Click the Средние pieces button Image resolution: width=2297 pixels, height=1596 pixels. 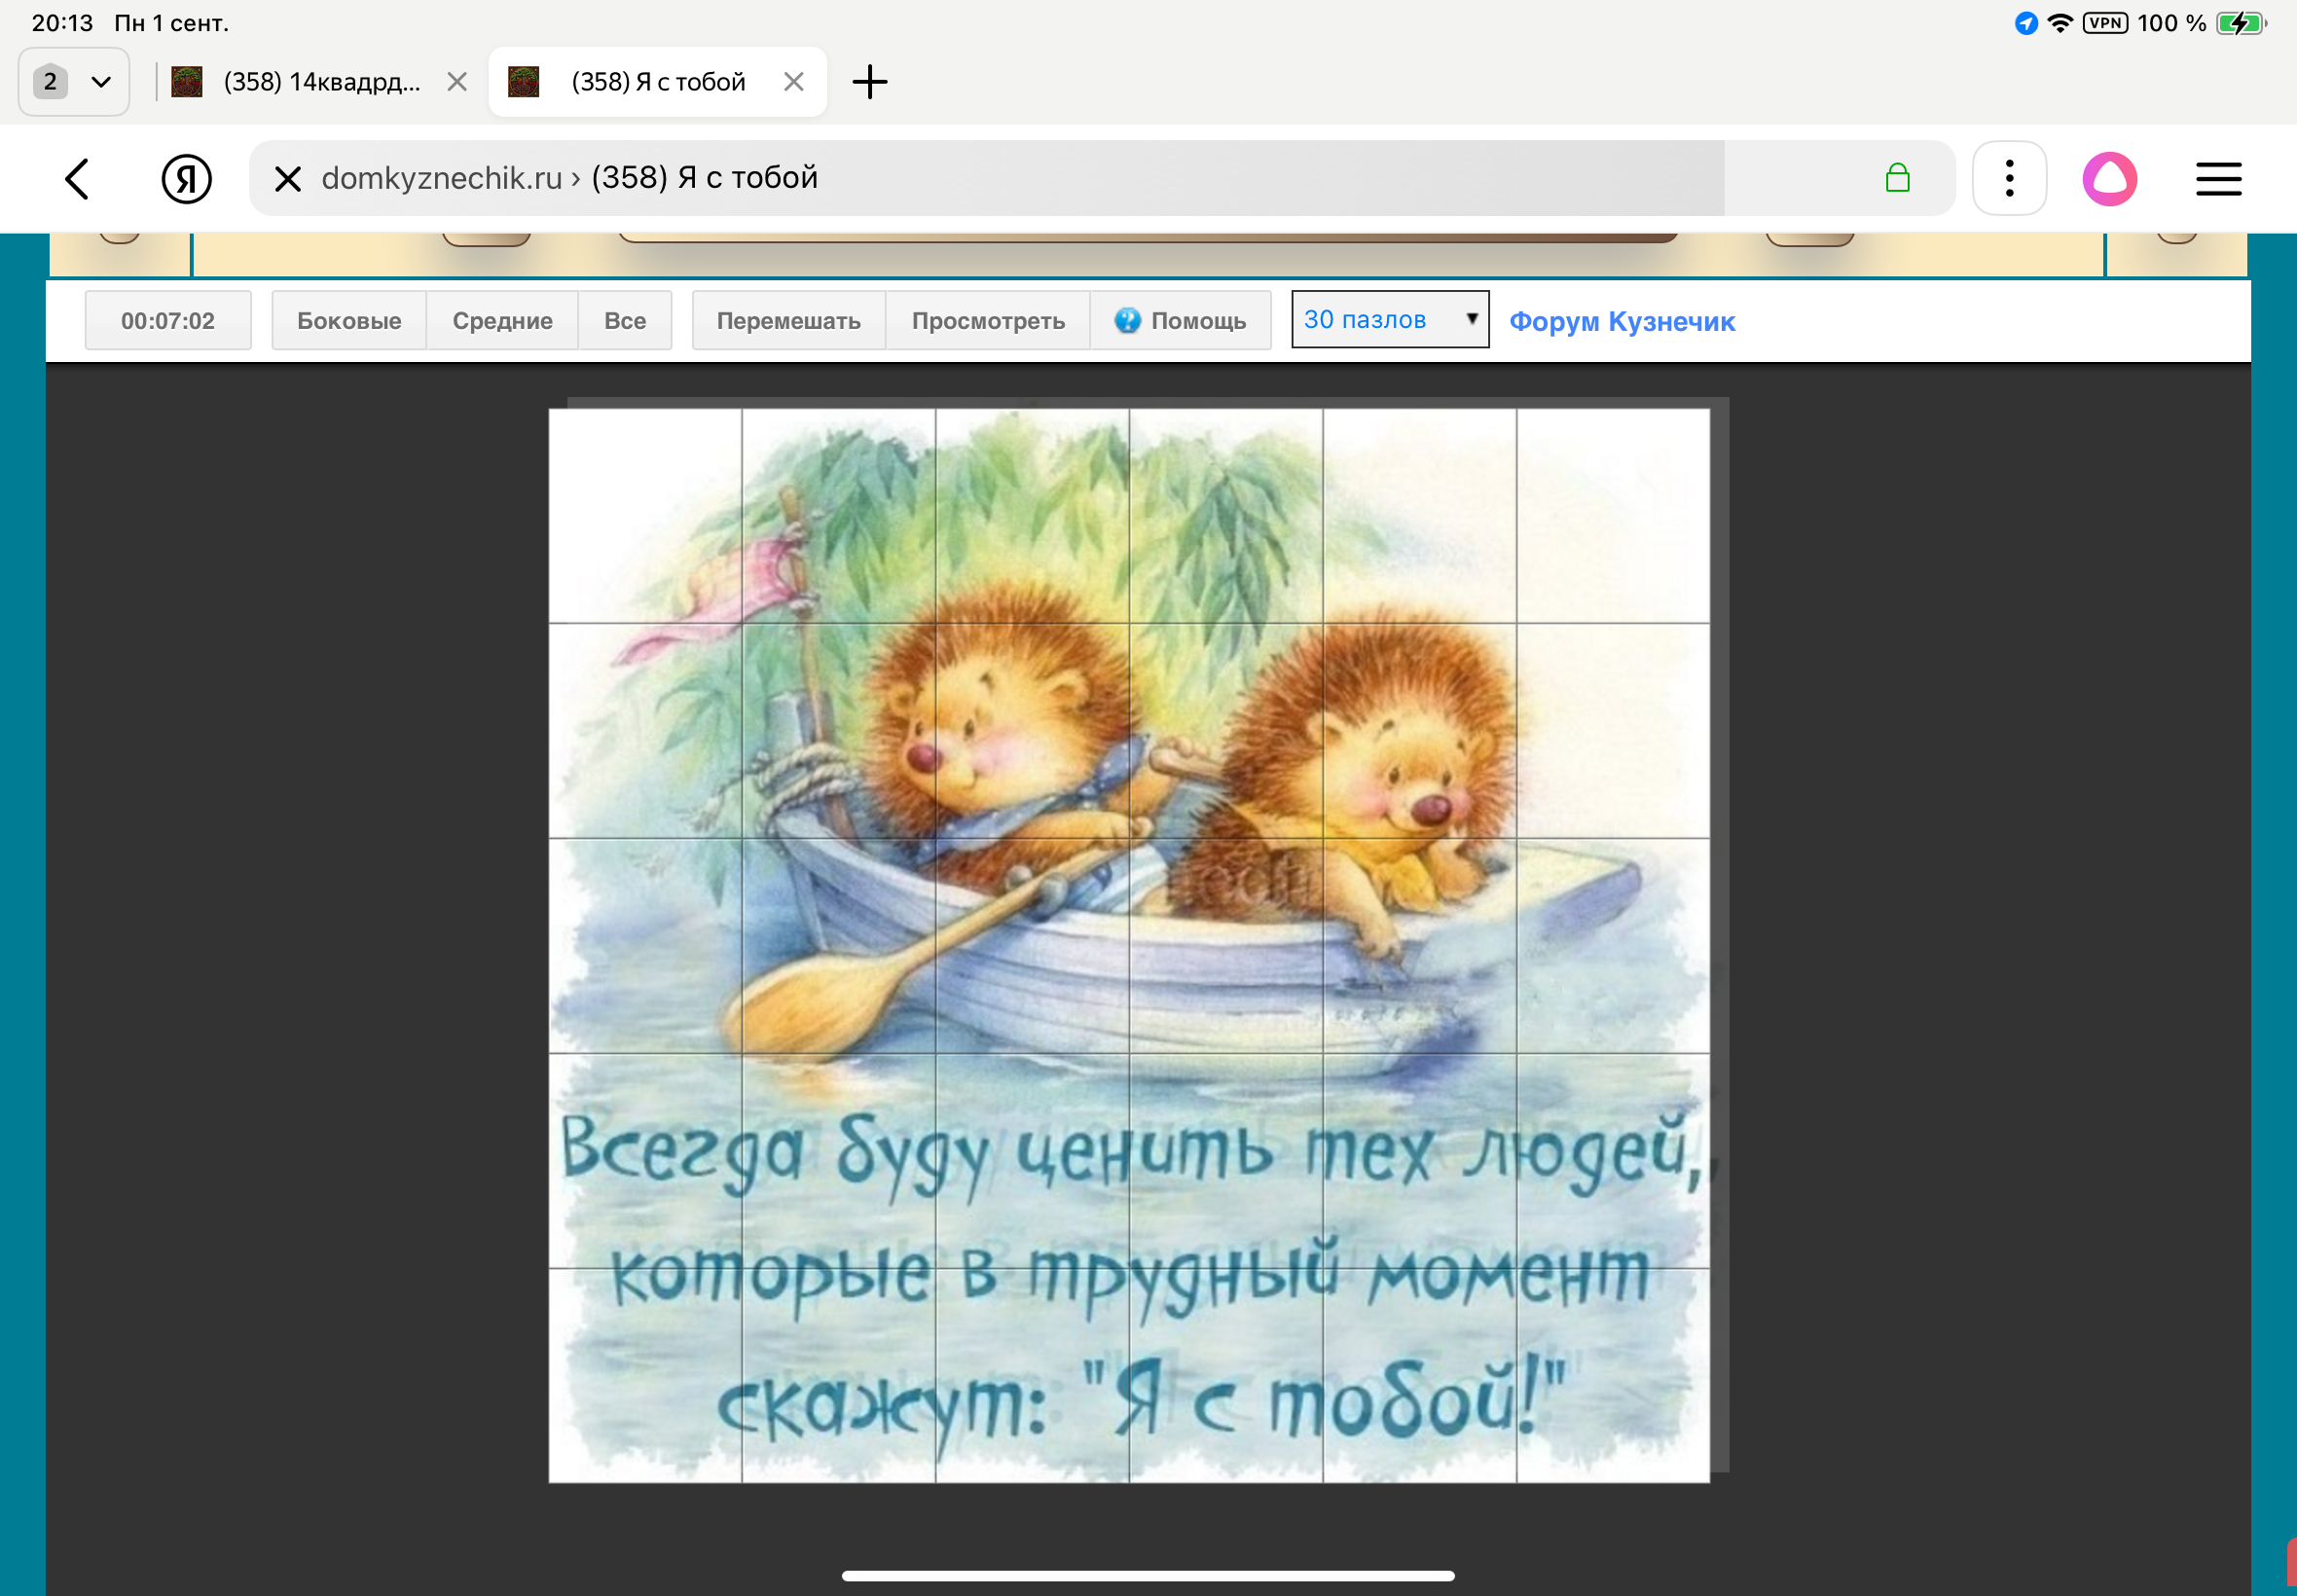(x=502, y=321)
